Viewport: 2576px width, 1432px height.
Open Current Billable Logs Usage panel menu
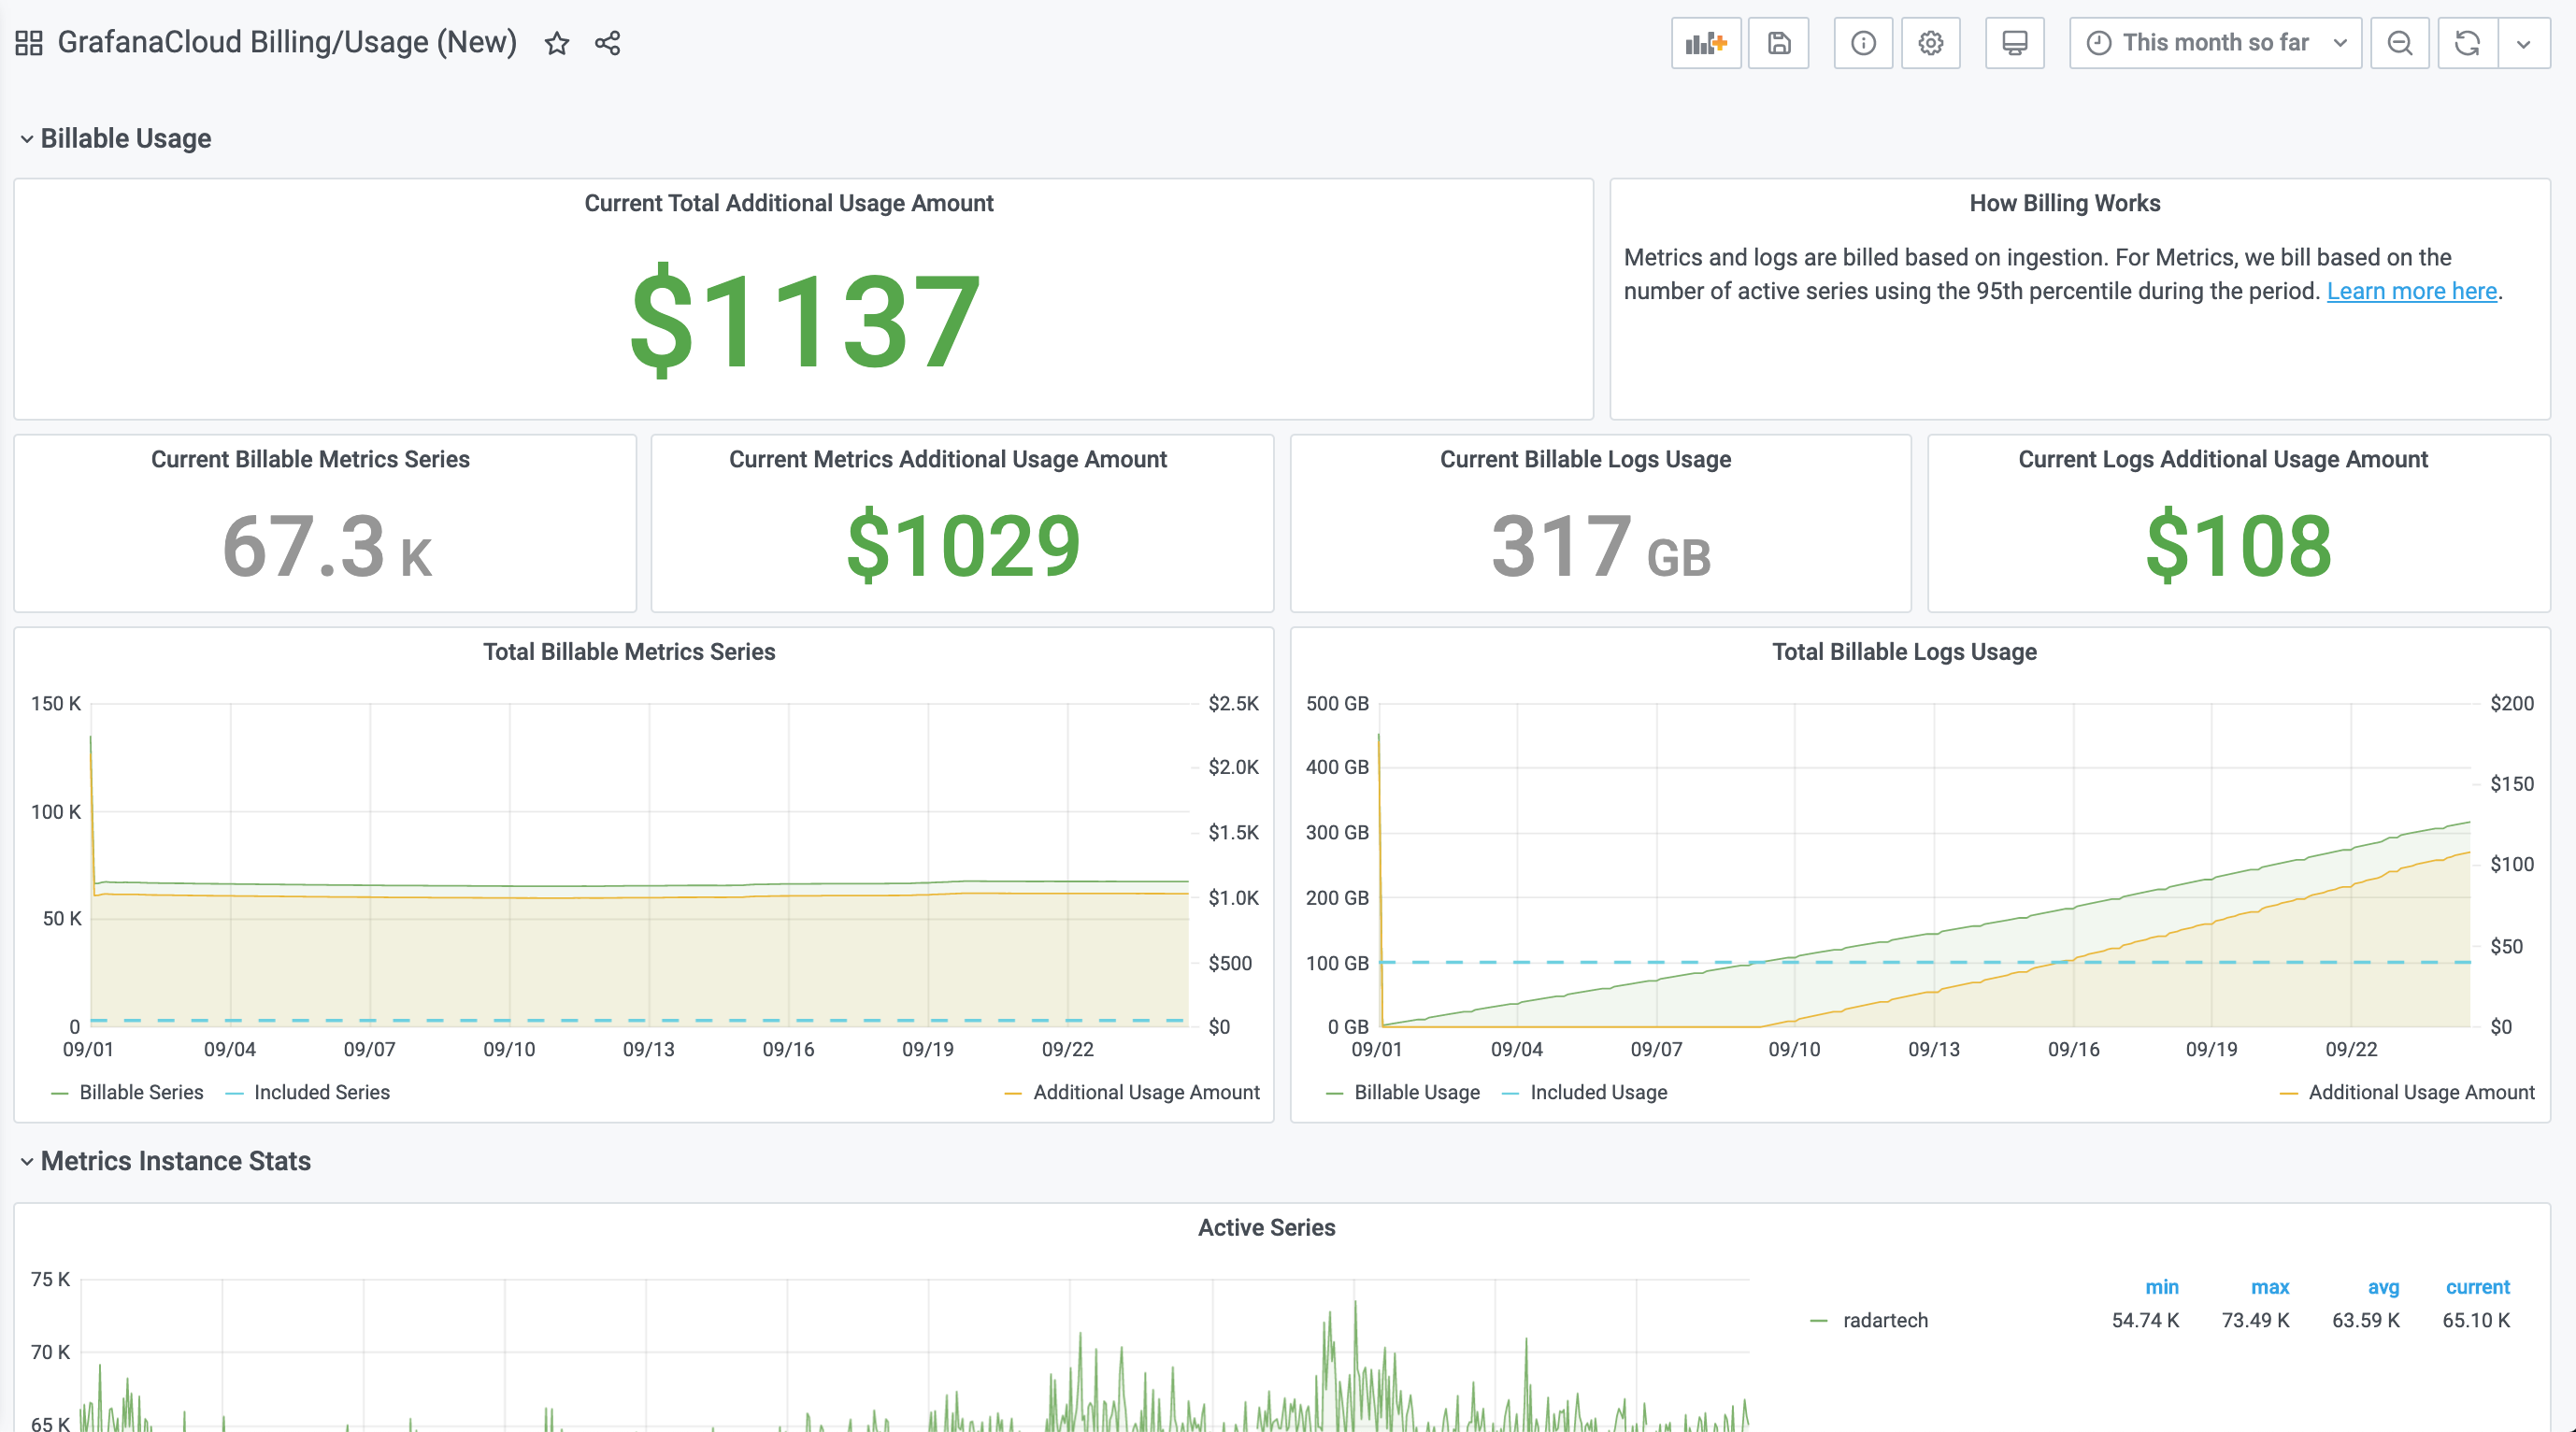(1585, 459)
